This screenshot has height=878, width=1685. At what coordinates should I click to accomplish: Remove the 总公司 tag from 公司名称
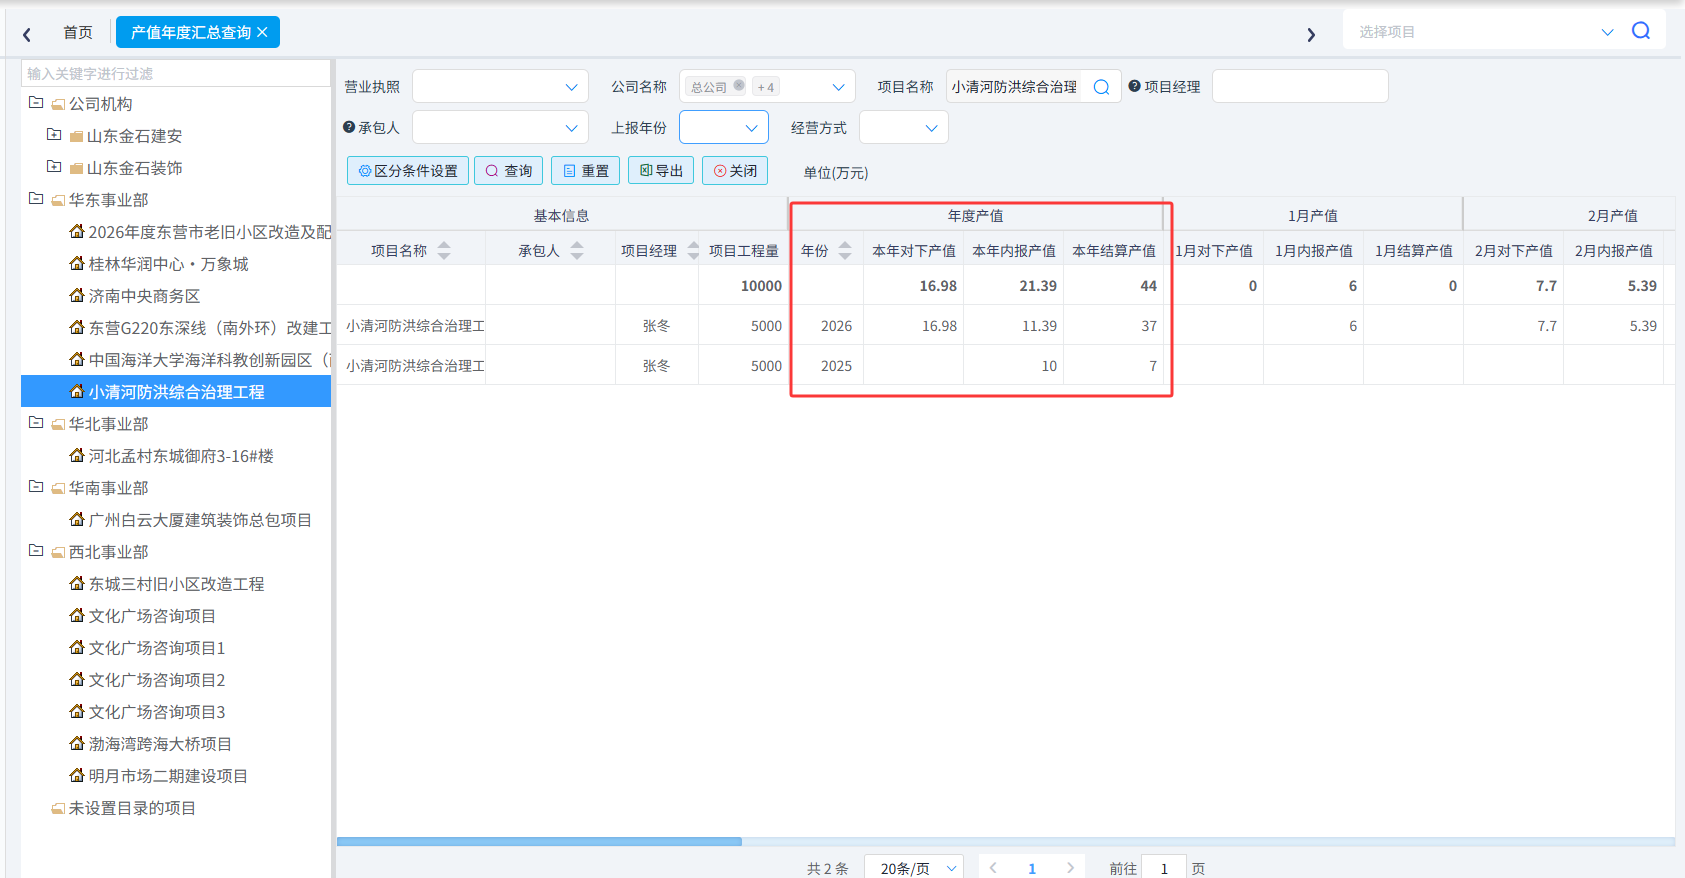(x=739, y=86)
